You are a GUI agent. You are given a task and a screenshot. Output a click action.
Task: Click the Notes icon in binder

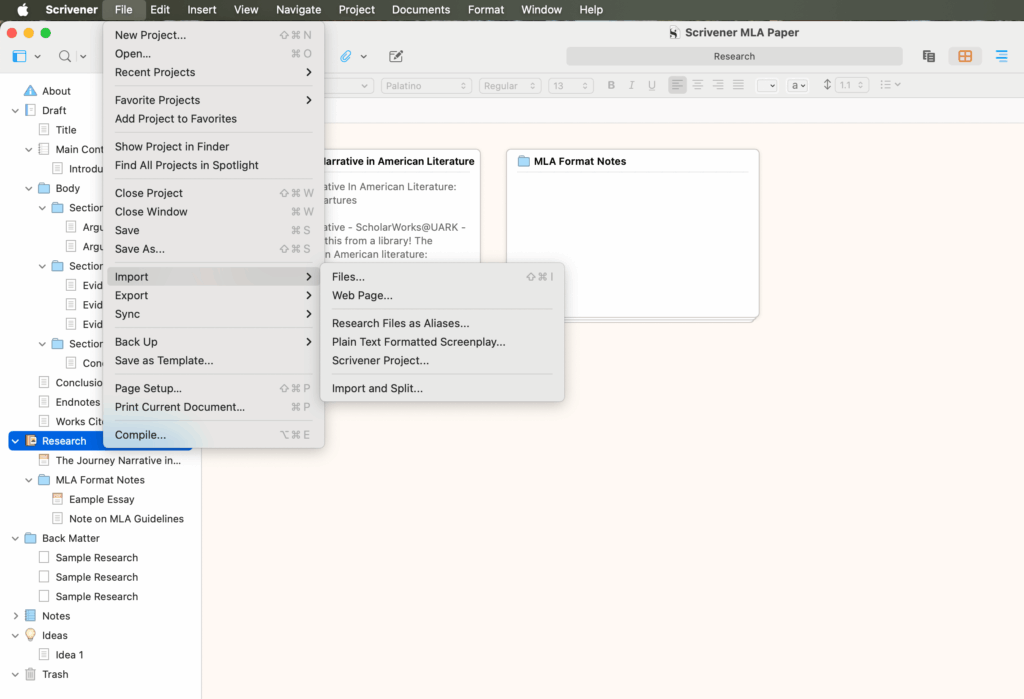click(30, 615)
